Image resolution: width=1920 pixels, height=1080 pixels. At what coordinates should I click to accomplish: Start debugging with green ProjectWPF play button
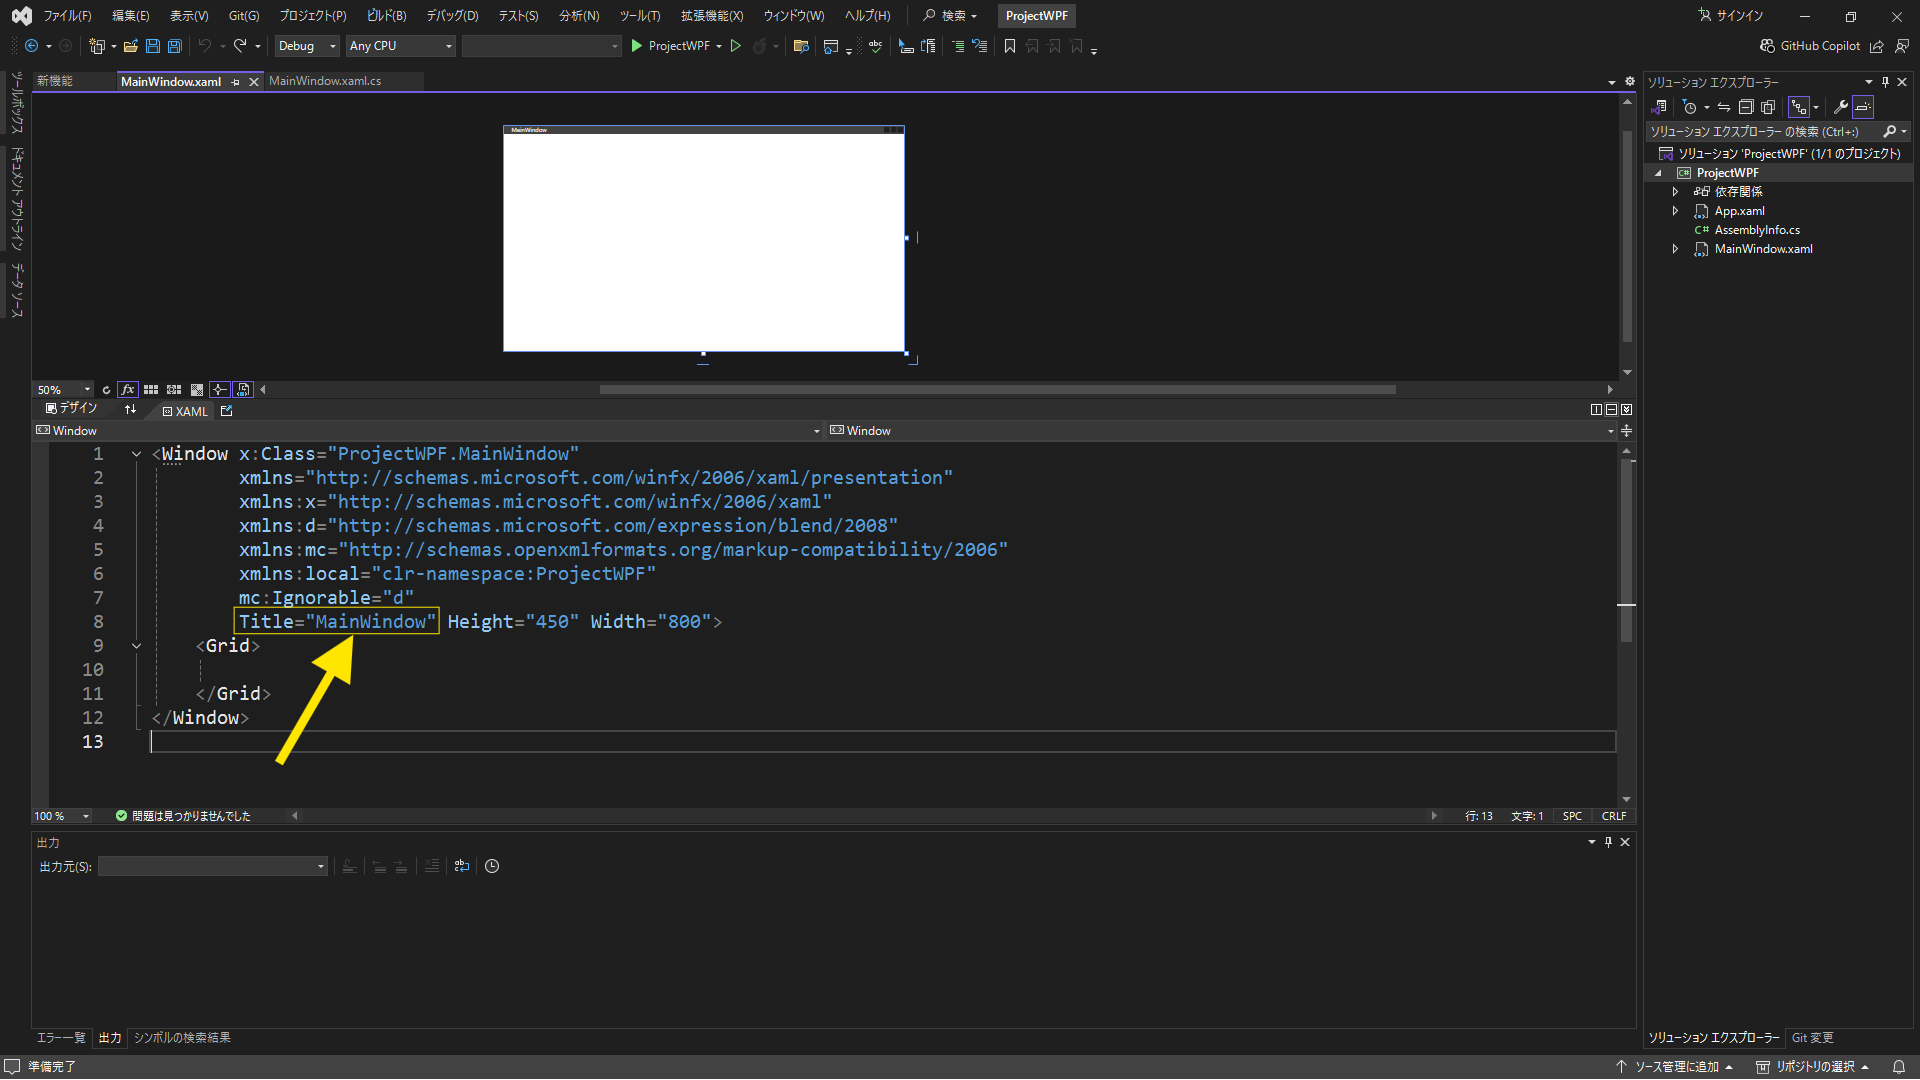click(x=636, y=46)
